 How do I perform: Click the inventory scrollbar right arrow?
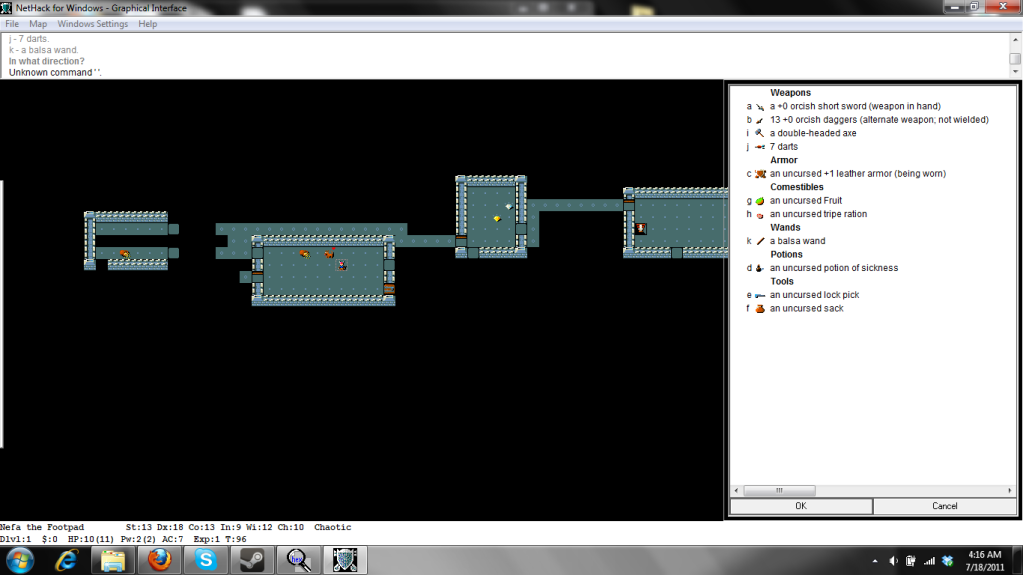(x=1009, y=490)
